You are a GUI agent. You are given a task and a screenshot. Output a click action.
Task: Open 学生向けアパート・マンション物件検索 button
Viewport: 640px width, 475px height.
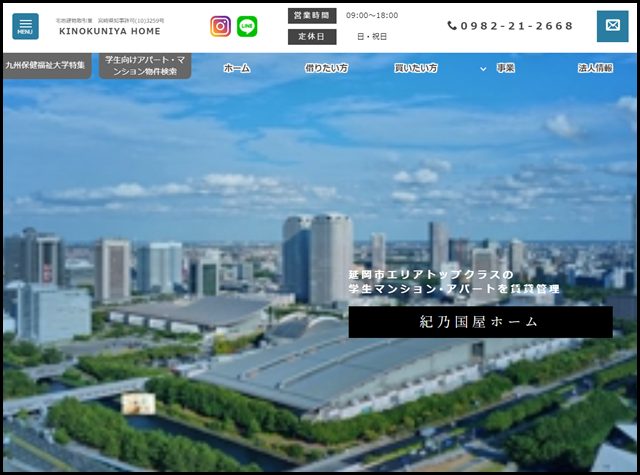(145, 66)
